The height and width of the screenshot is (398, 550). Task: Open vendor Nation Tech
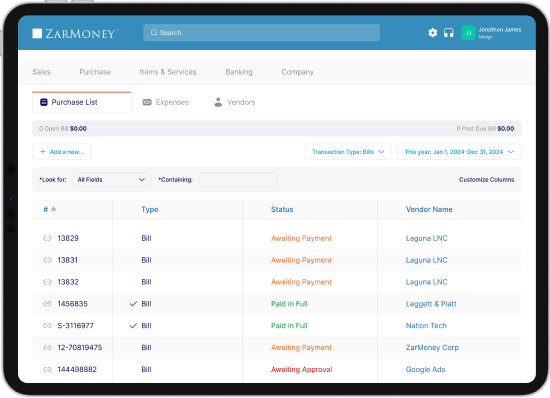point(426,325)
